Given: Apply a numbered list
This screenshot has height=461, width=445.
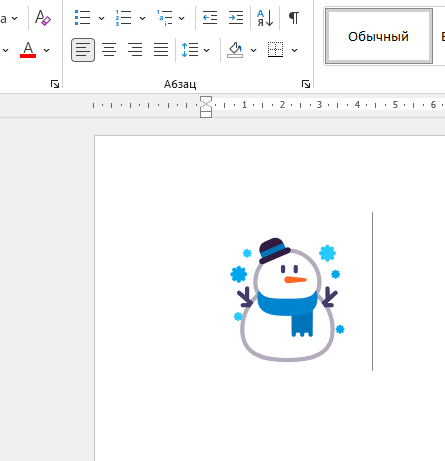Looking at the screenshot, I should pos(123,18).
